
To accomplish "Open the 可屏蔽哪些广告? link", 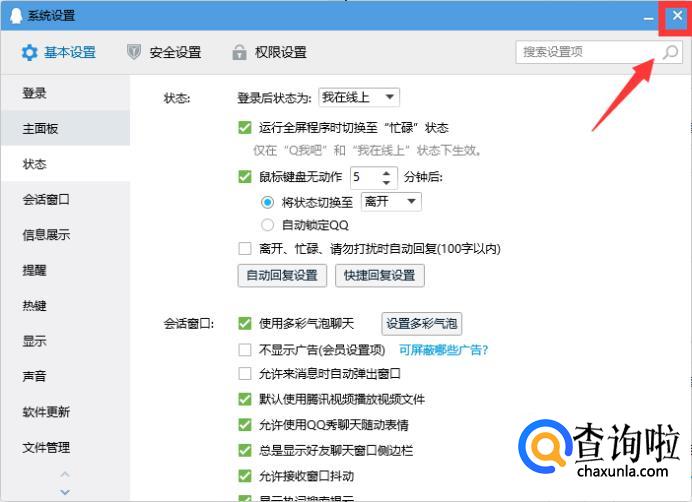I will [x=444, y=350].
